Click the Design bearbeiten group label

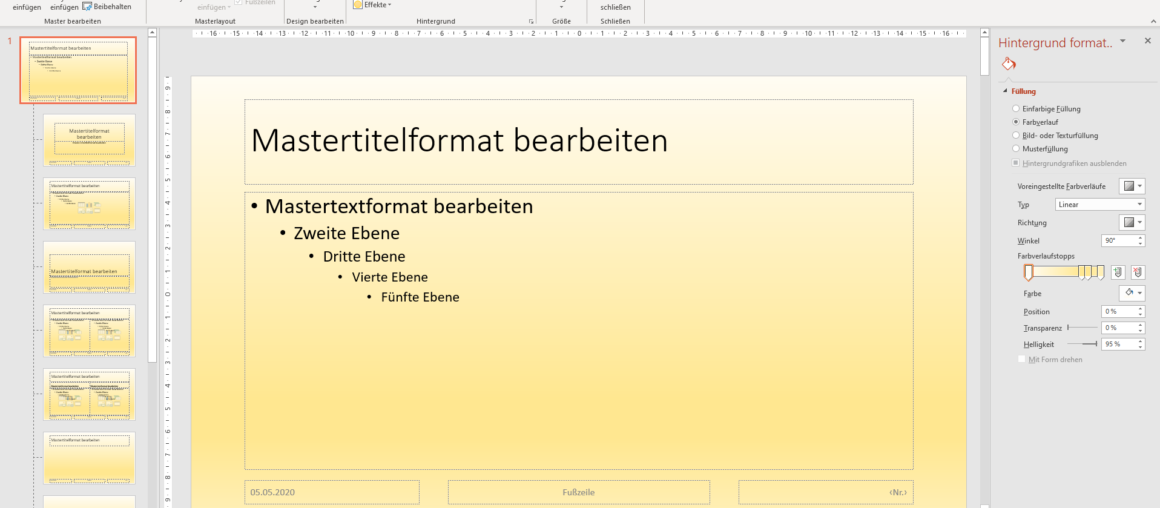(x=315, y=21)
